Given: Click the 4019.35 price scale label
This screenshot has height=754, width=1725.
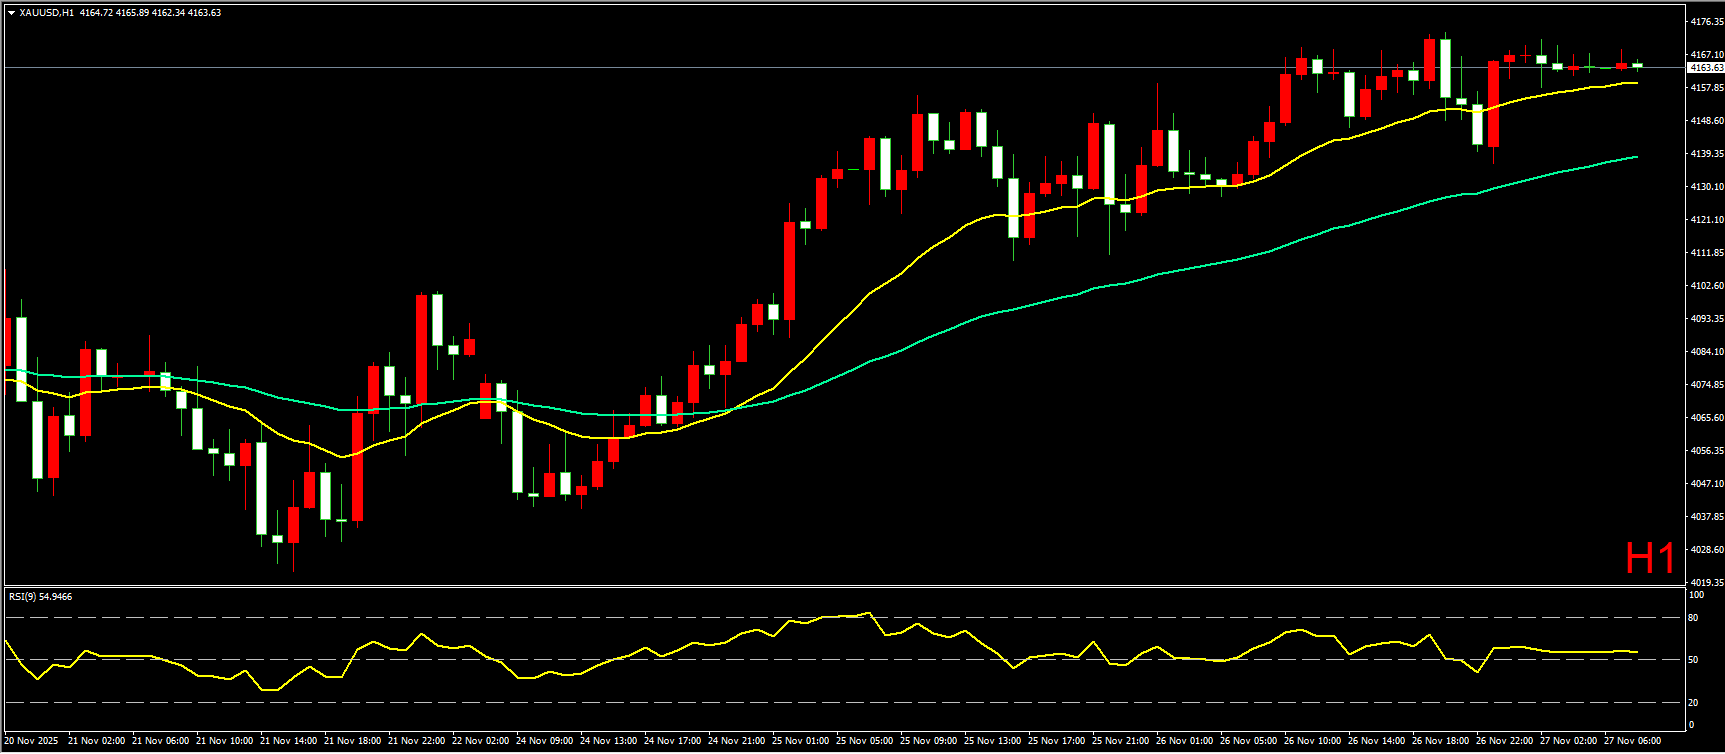Looking at the screenshot, I should tap(1706, 582).
